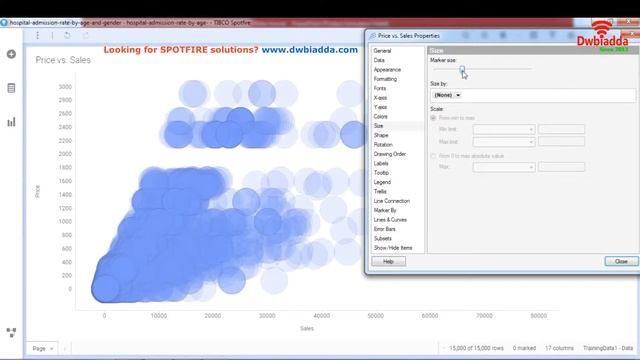Click the 17 columns status entry

pos(559,349)
